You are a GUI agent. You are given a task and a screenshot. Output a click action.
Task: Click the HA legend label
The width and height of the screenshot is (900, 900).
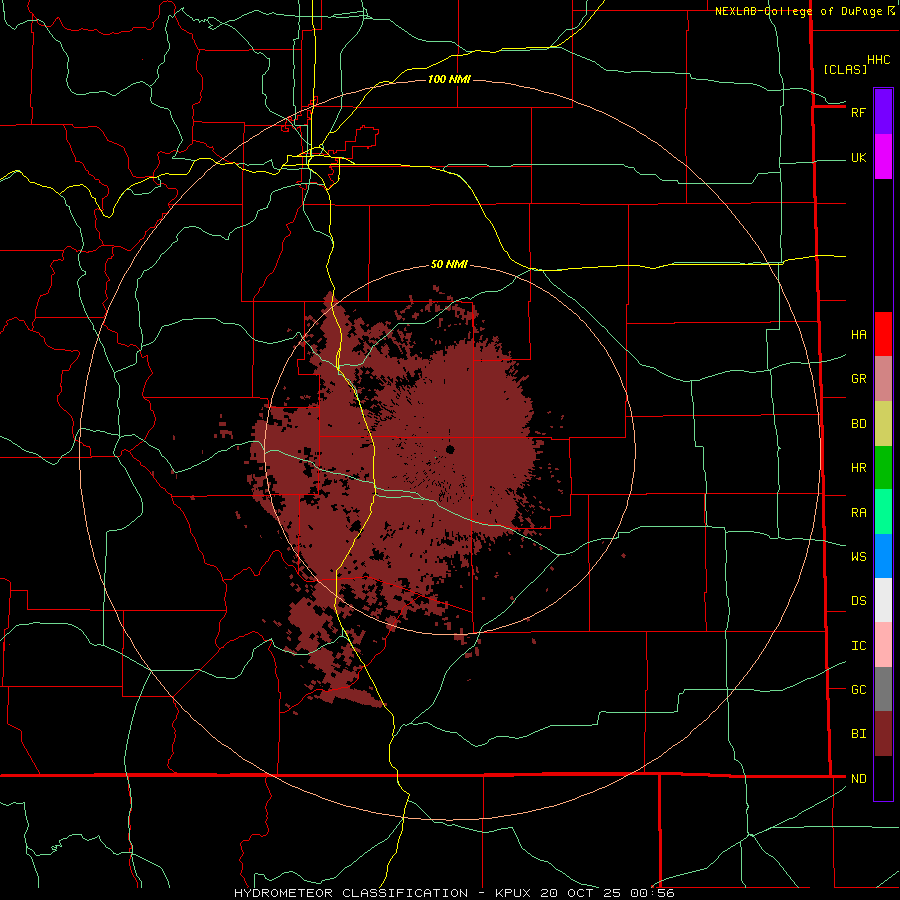pyautogui.click(x=859, y=334)
